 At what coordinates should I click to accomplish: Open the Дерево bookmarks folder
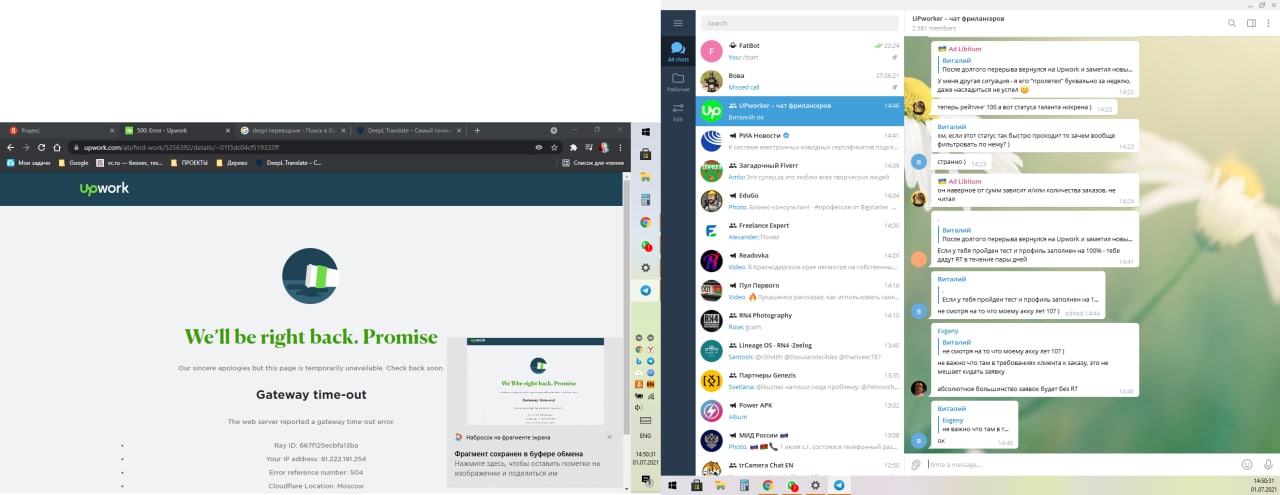(x=233, y=162)
